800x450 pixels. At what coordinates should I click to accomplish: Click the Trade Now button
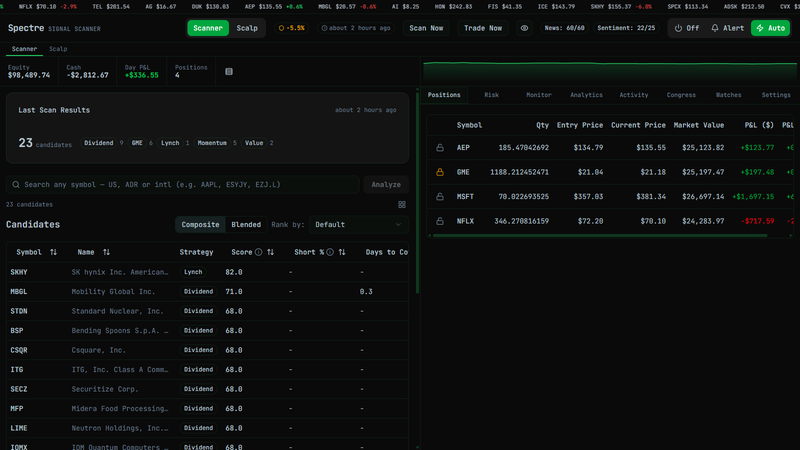(483, 28)
